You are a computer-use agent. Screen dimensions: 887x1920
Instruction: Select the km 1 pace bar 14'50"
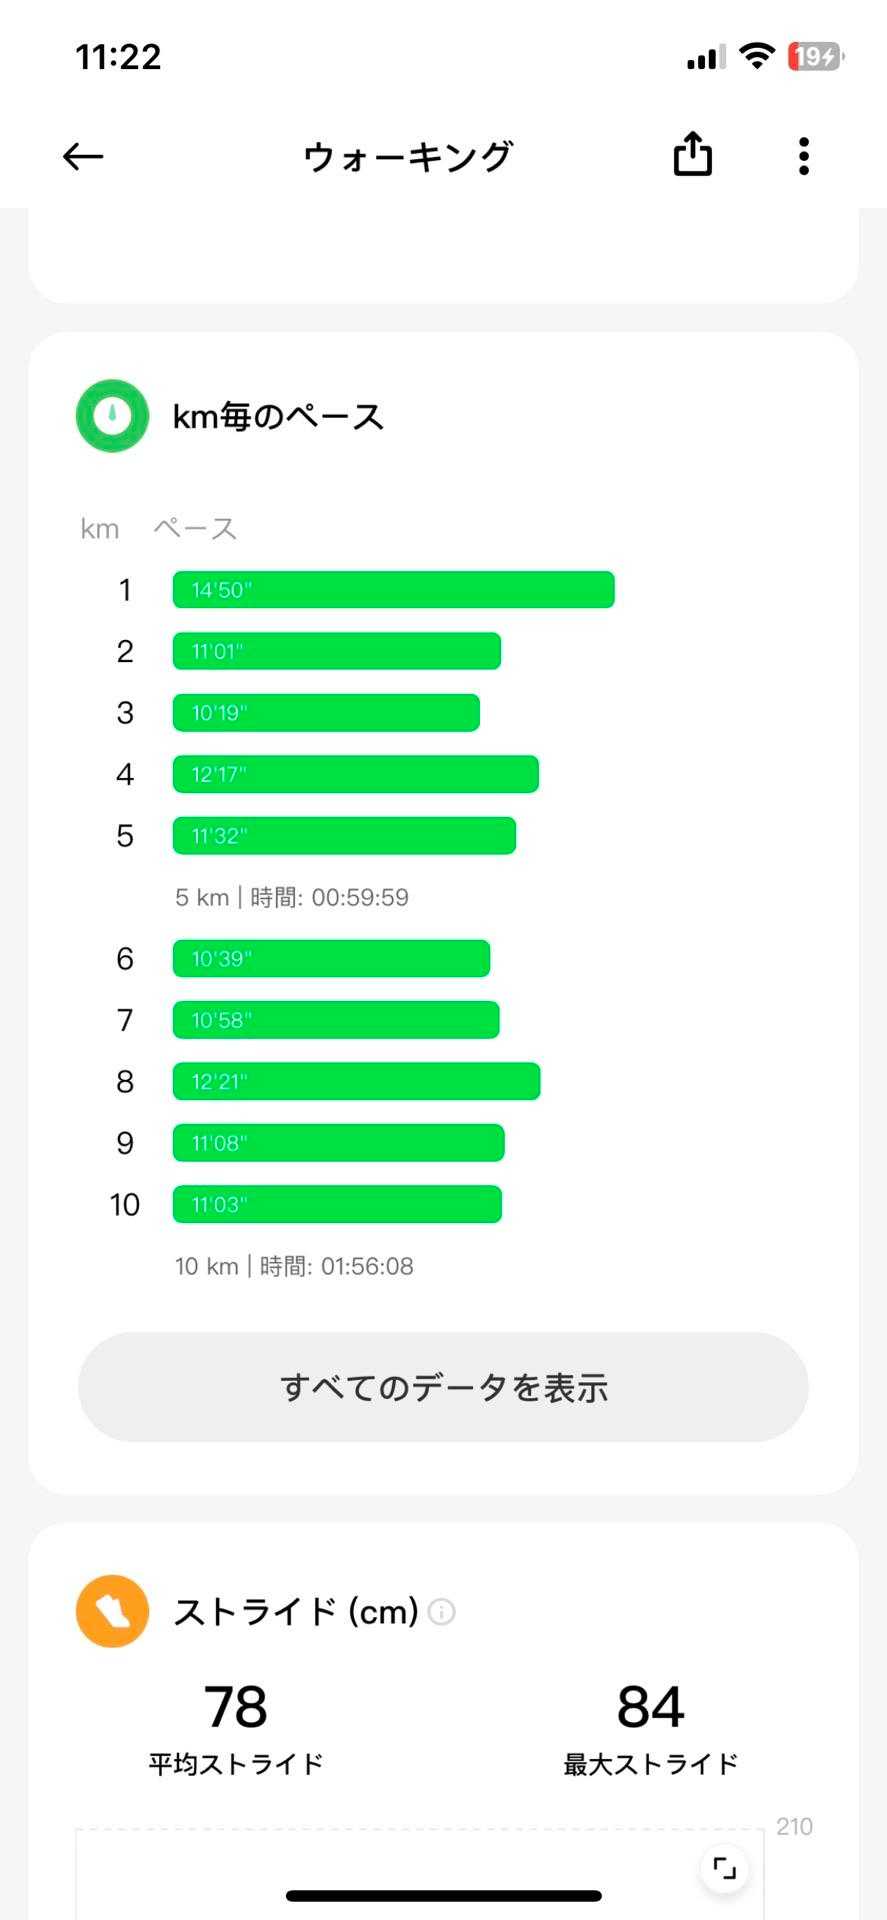pos(393,590)
